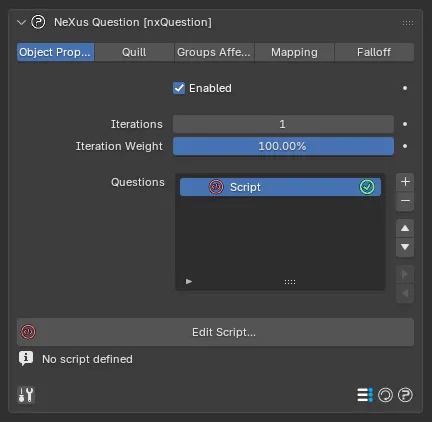The image size is (432, 422).
Task: Expand the list filter triangle
Action: tap(189, 282)
